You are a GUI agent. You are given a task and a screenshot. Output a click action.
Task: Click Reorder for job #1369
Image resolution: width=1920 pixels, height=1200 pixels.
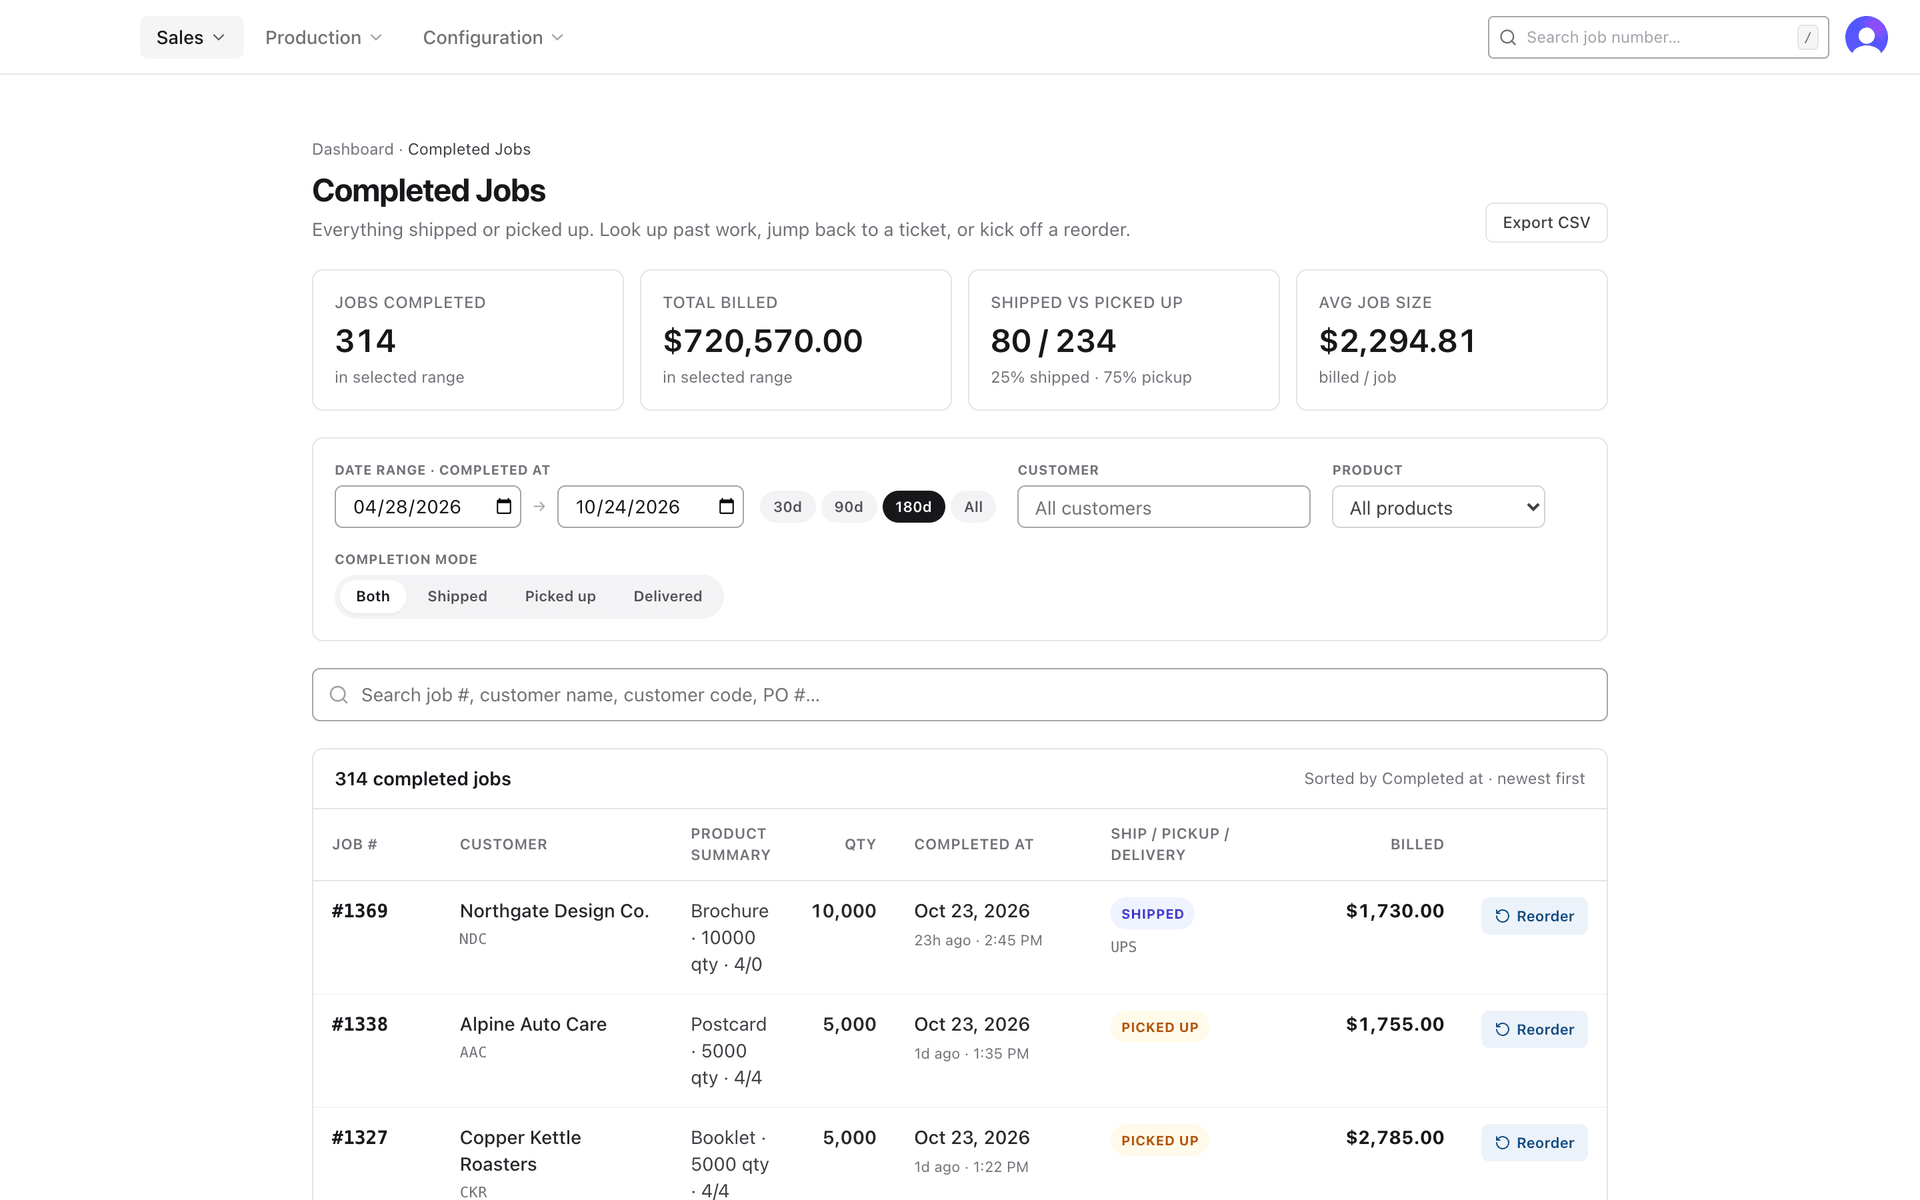(1534, 916)
